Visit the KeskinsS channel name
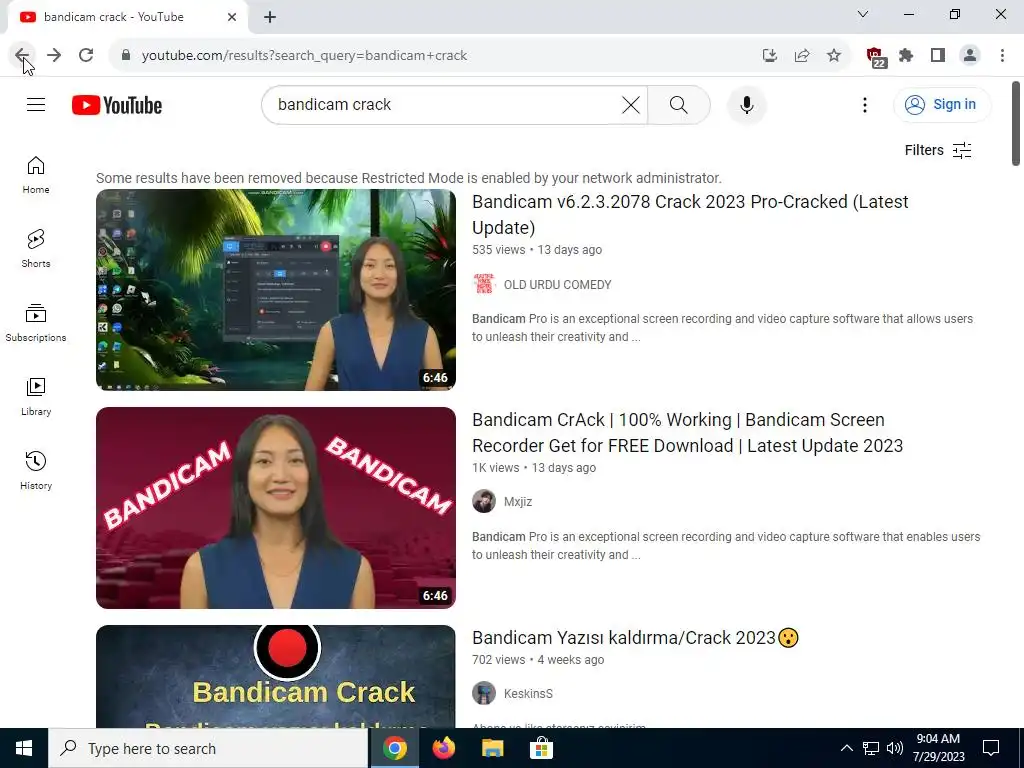The image size is (1024, 768). 528,694
